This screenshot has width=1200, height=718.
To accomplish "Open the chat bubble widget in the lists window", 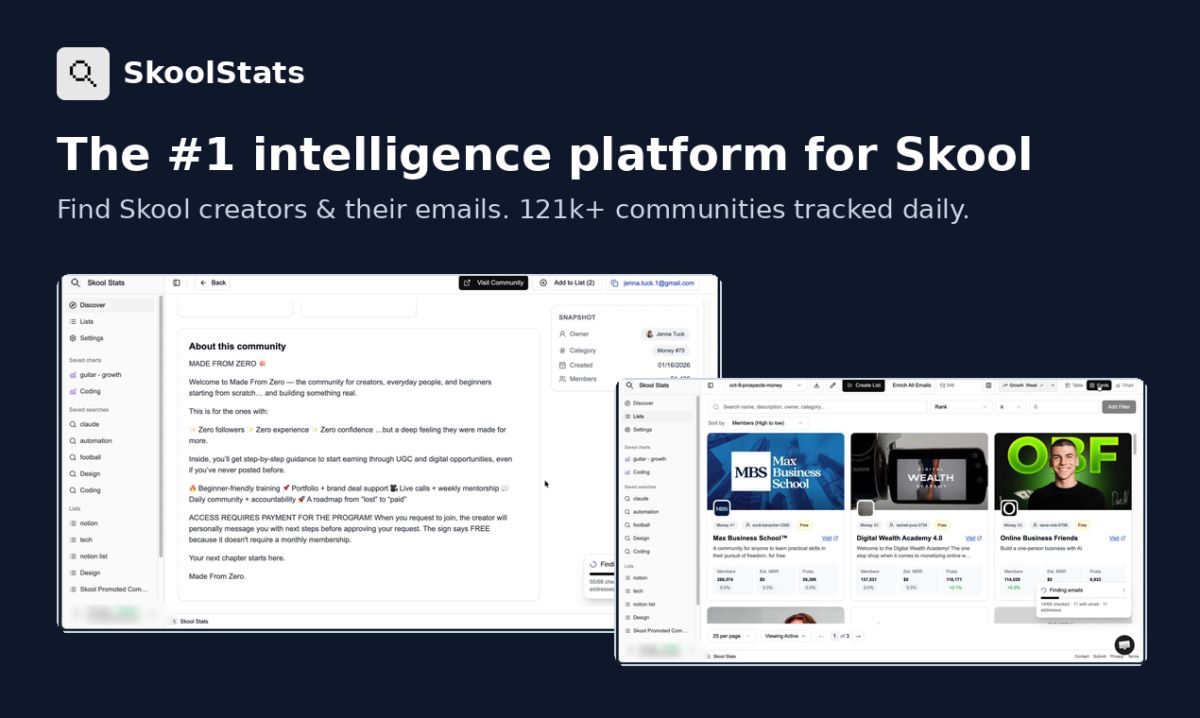I will (1124, 645).
